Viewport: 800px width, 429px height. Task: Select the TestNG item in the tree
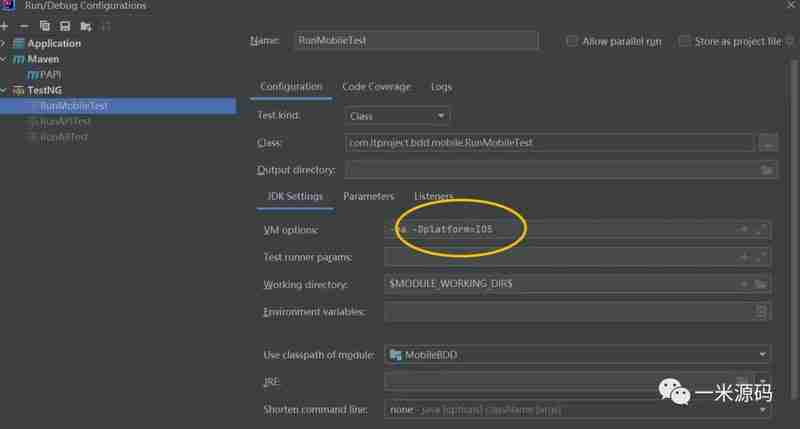click(44, 90)
